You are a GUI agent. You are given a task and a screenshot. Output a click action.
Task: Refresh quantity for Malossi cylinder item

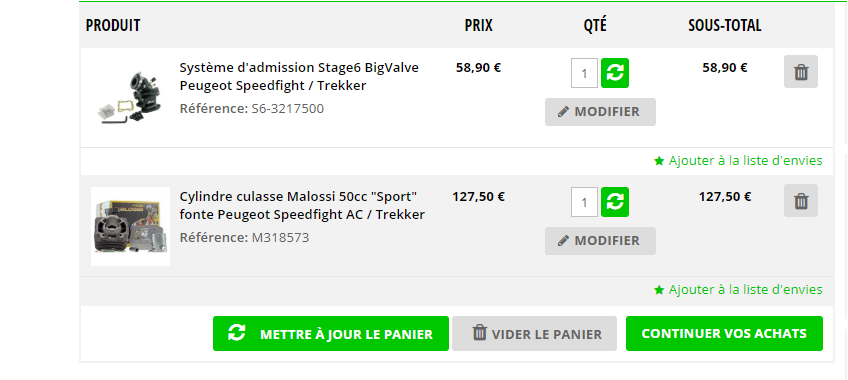coord(615,202)
